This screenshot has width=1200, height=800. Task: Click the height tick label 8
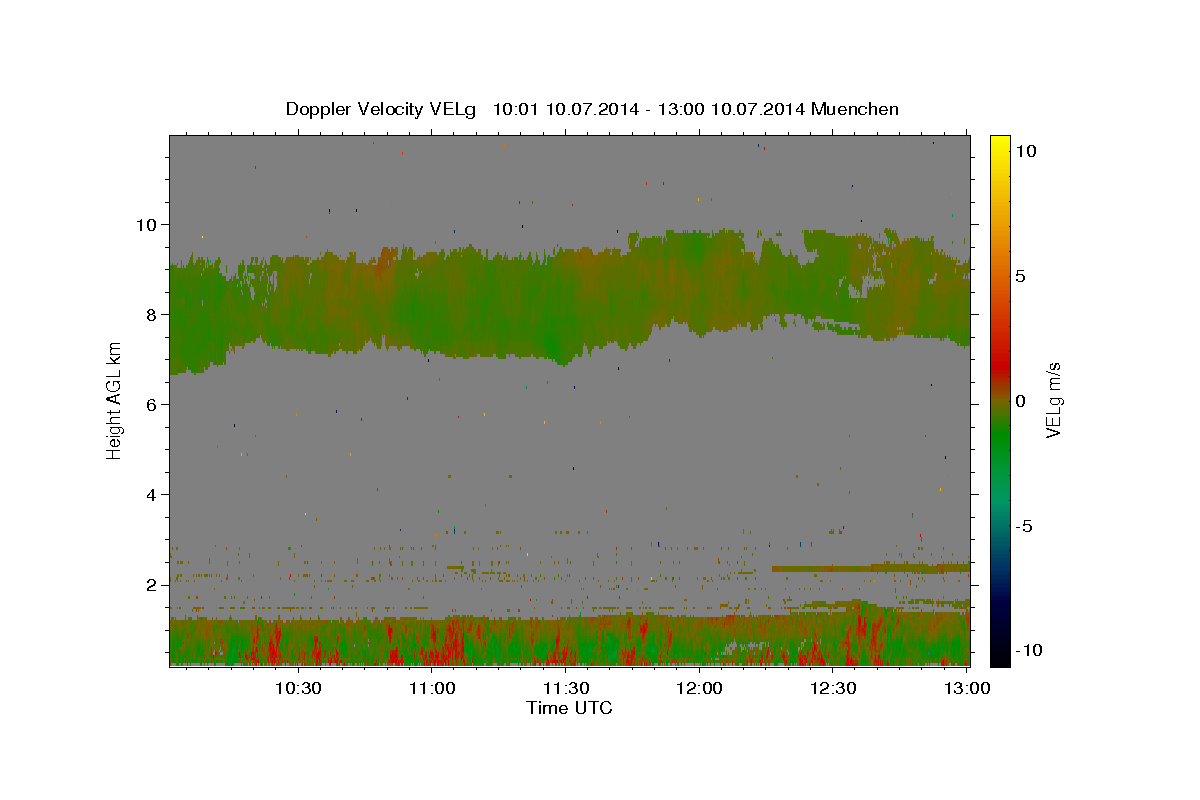tap(152, 315)
